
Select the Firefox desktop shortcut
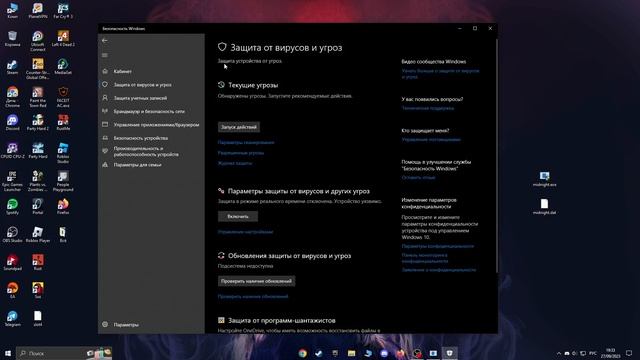tap(63, 207)
